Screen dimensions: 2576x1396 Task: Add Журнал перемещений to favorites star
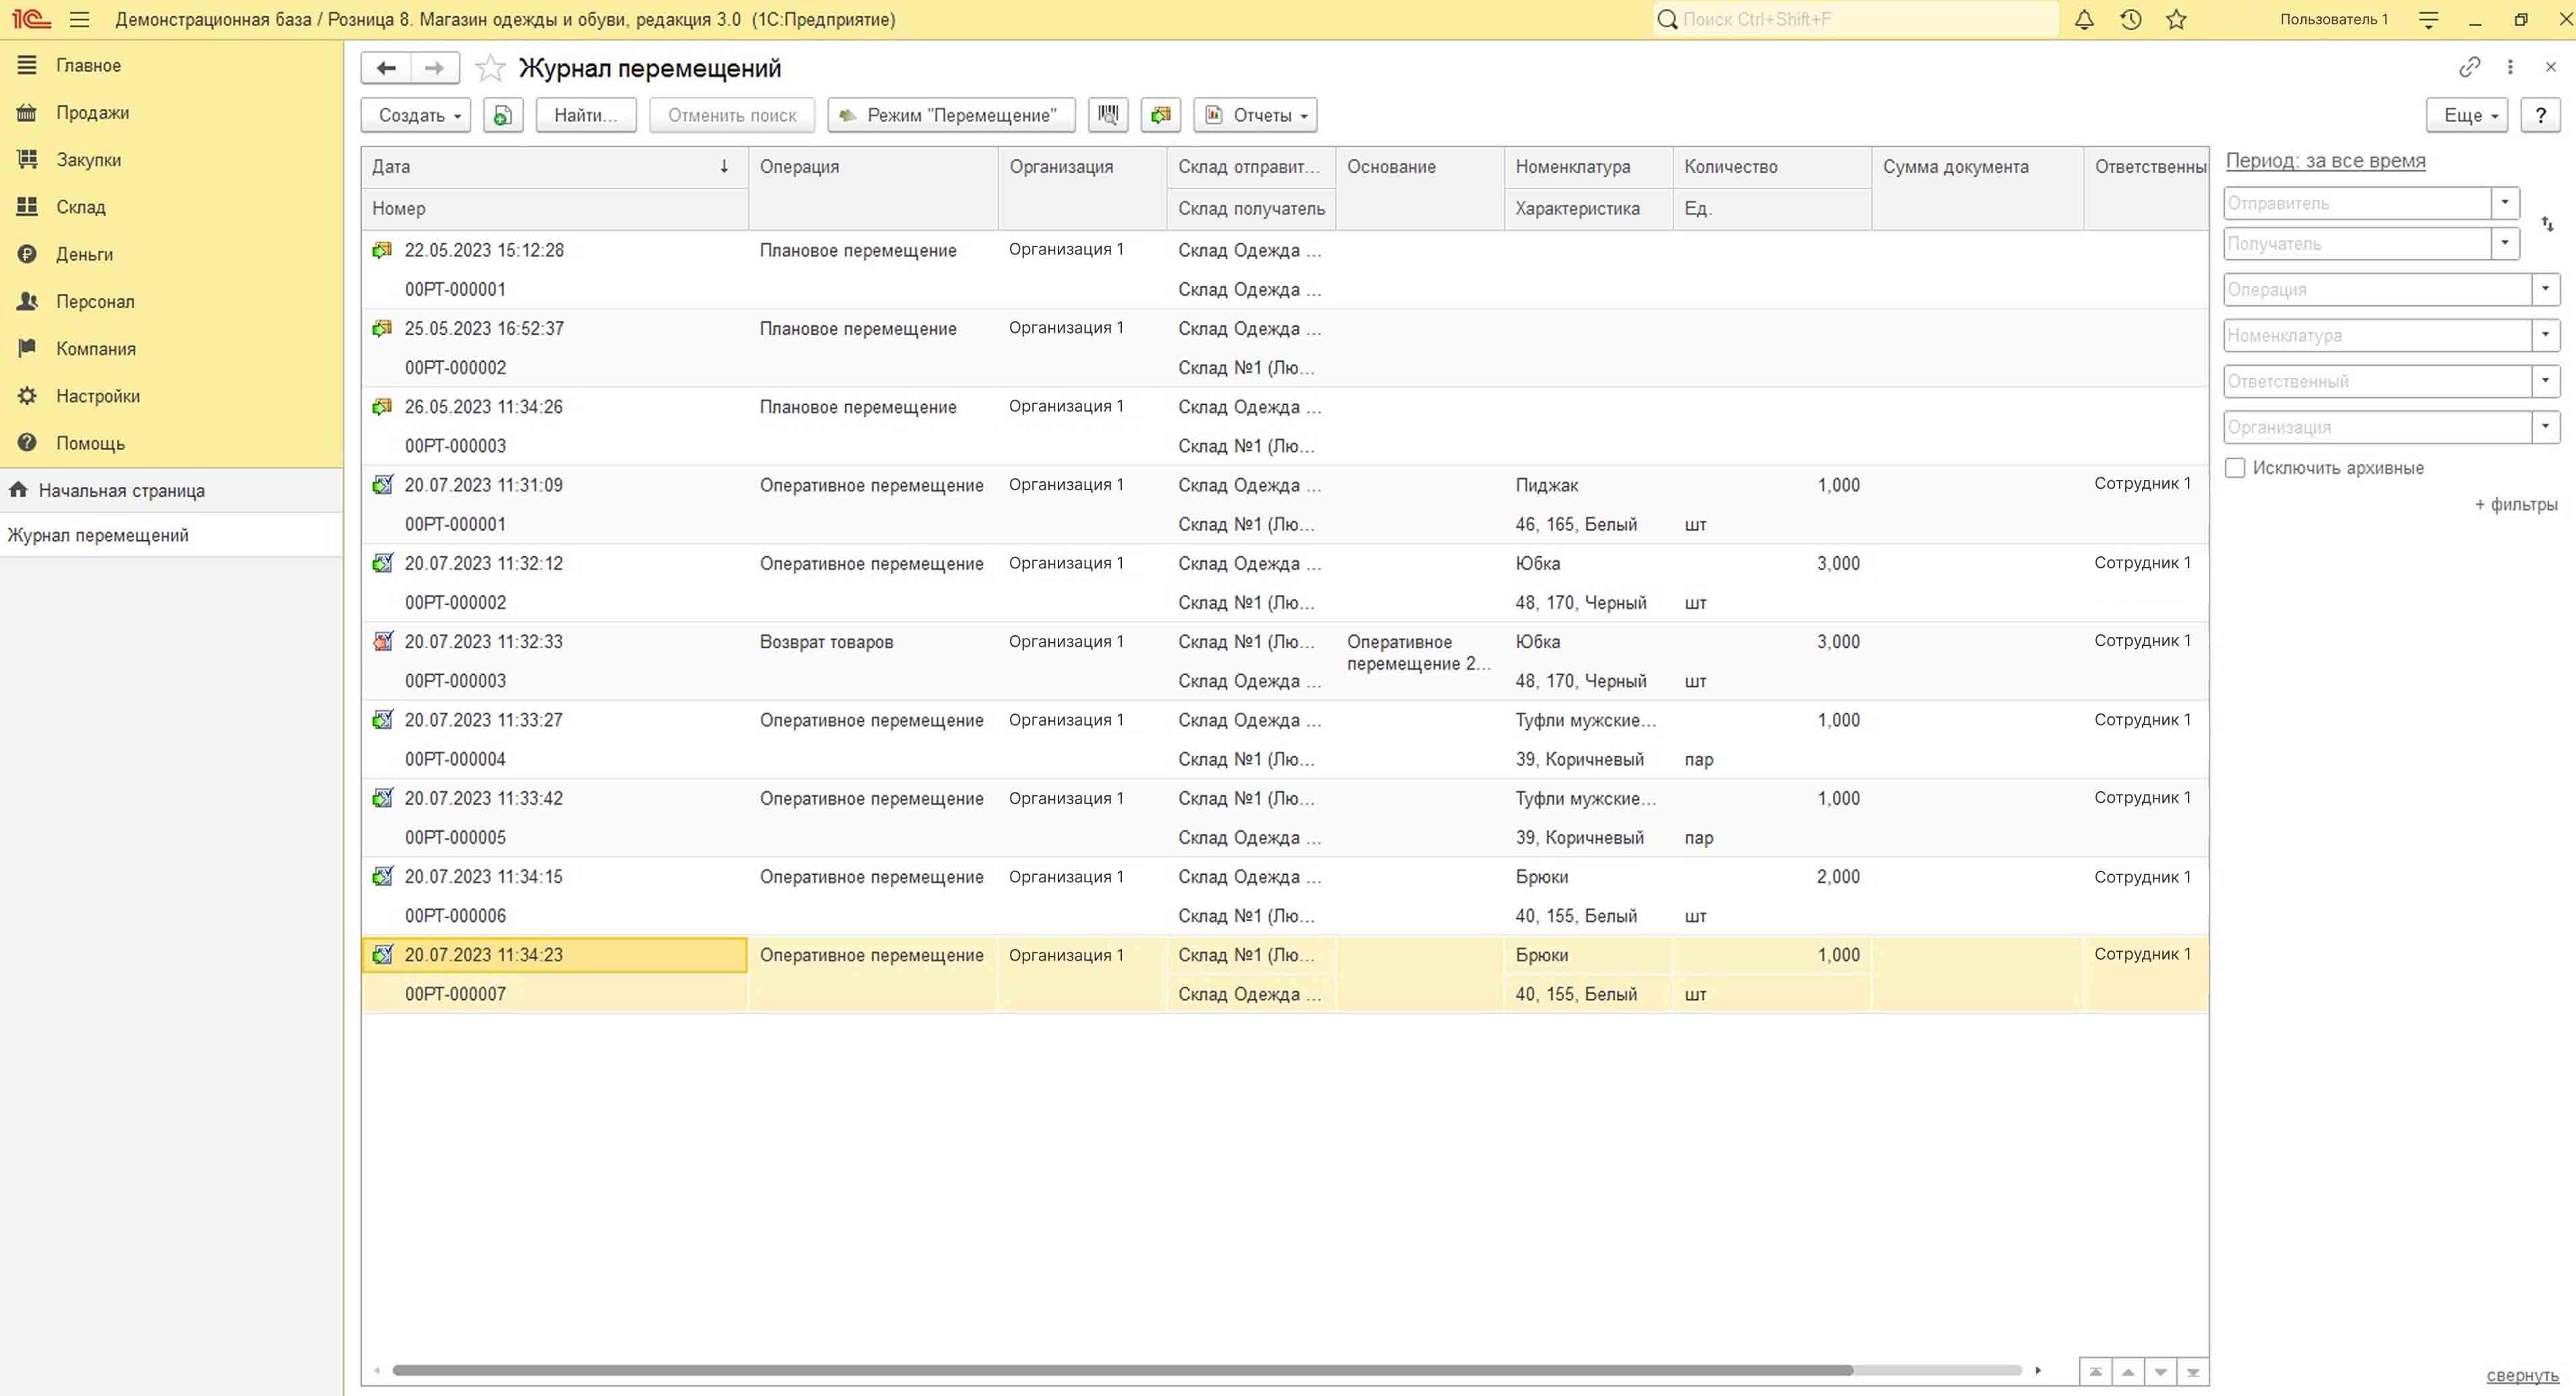coord(490,68)
